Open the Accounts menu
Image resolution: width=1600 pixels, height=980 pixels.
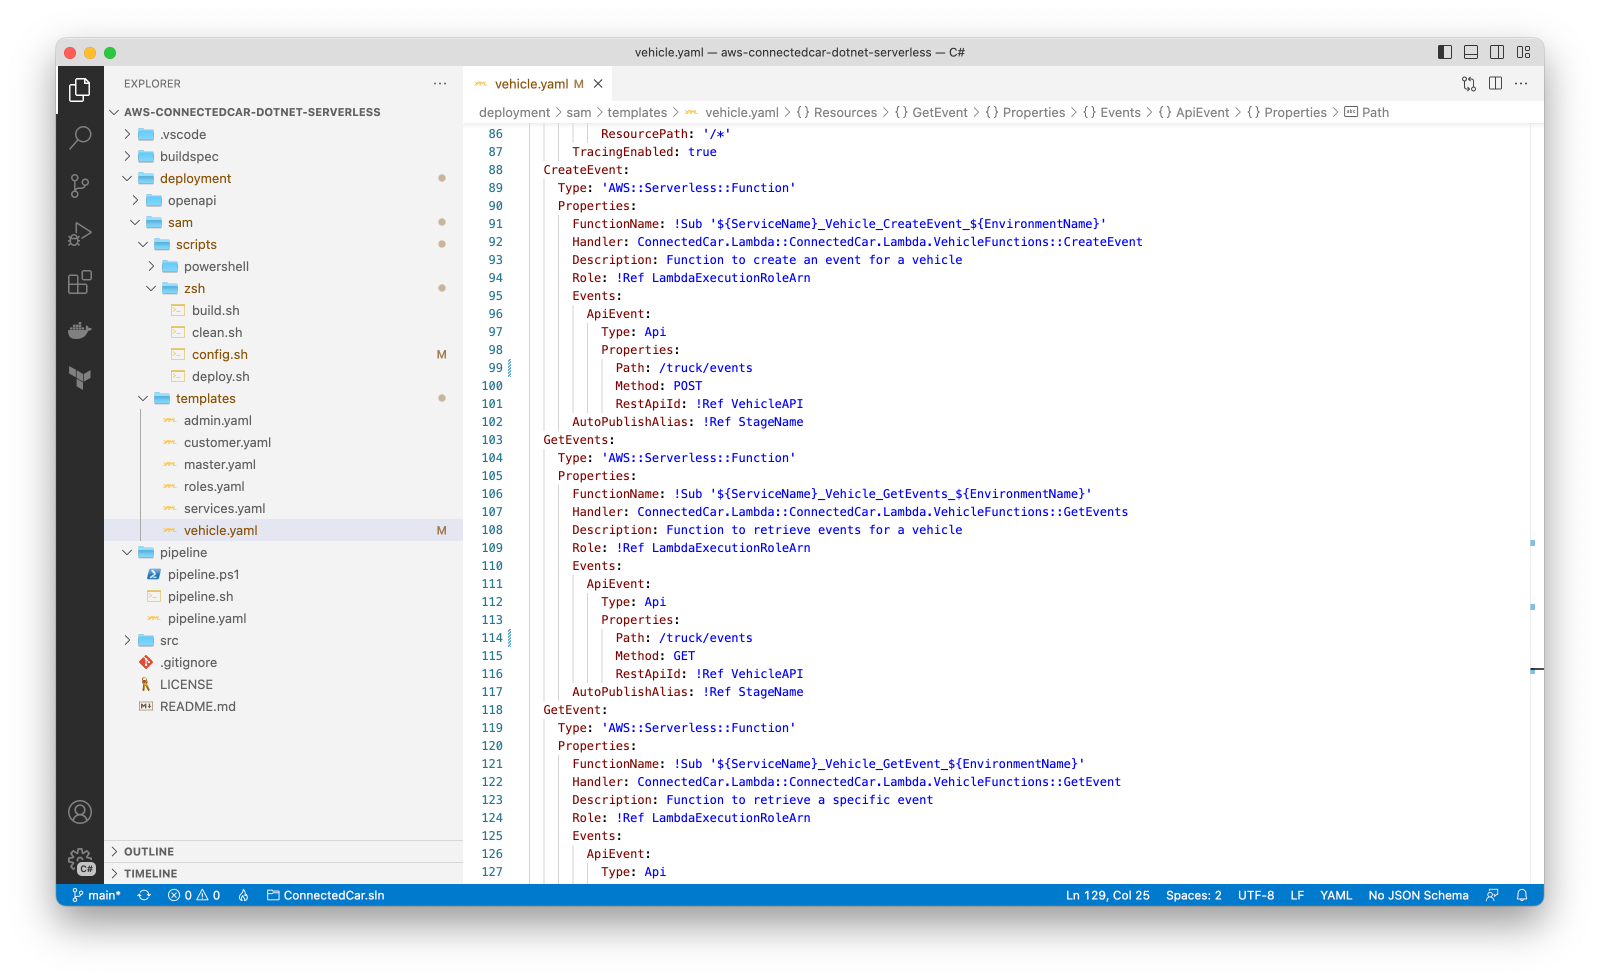click(80, 812)
